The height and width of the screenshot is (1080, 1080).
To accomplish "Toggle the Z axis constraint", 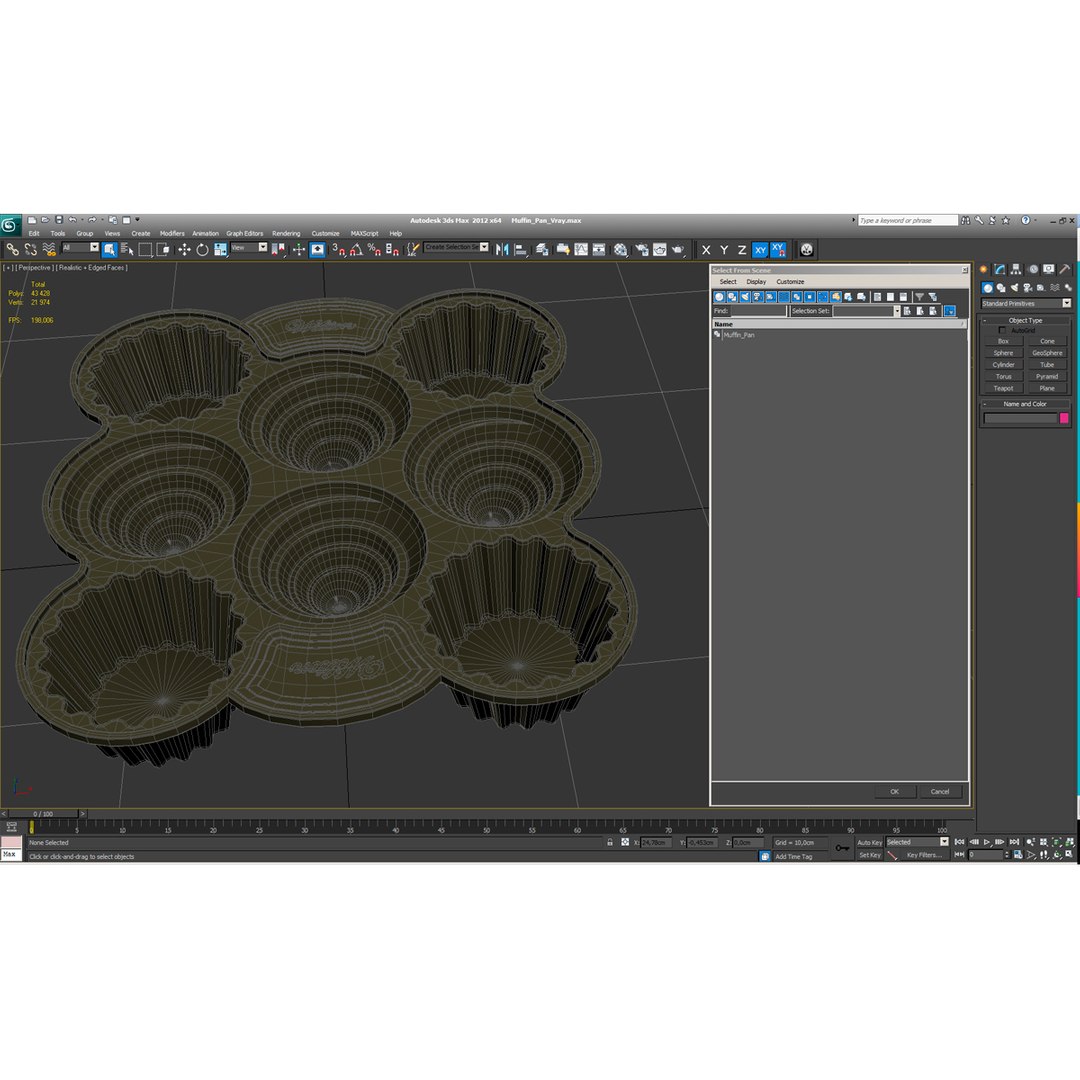I will [742, 250].
